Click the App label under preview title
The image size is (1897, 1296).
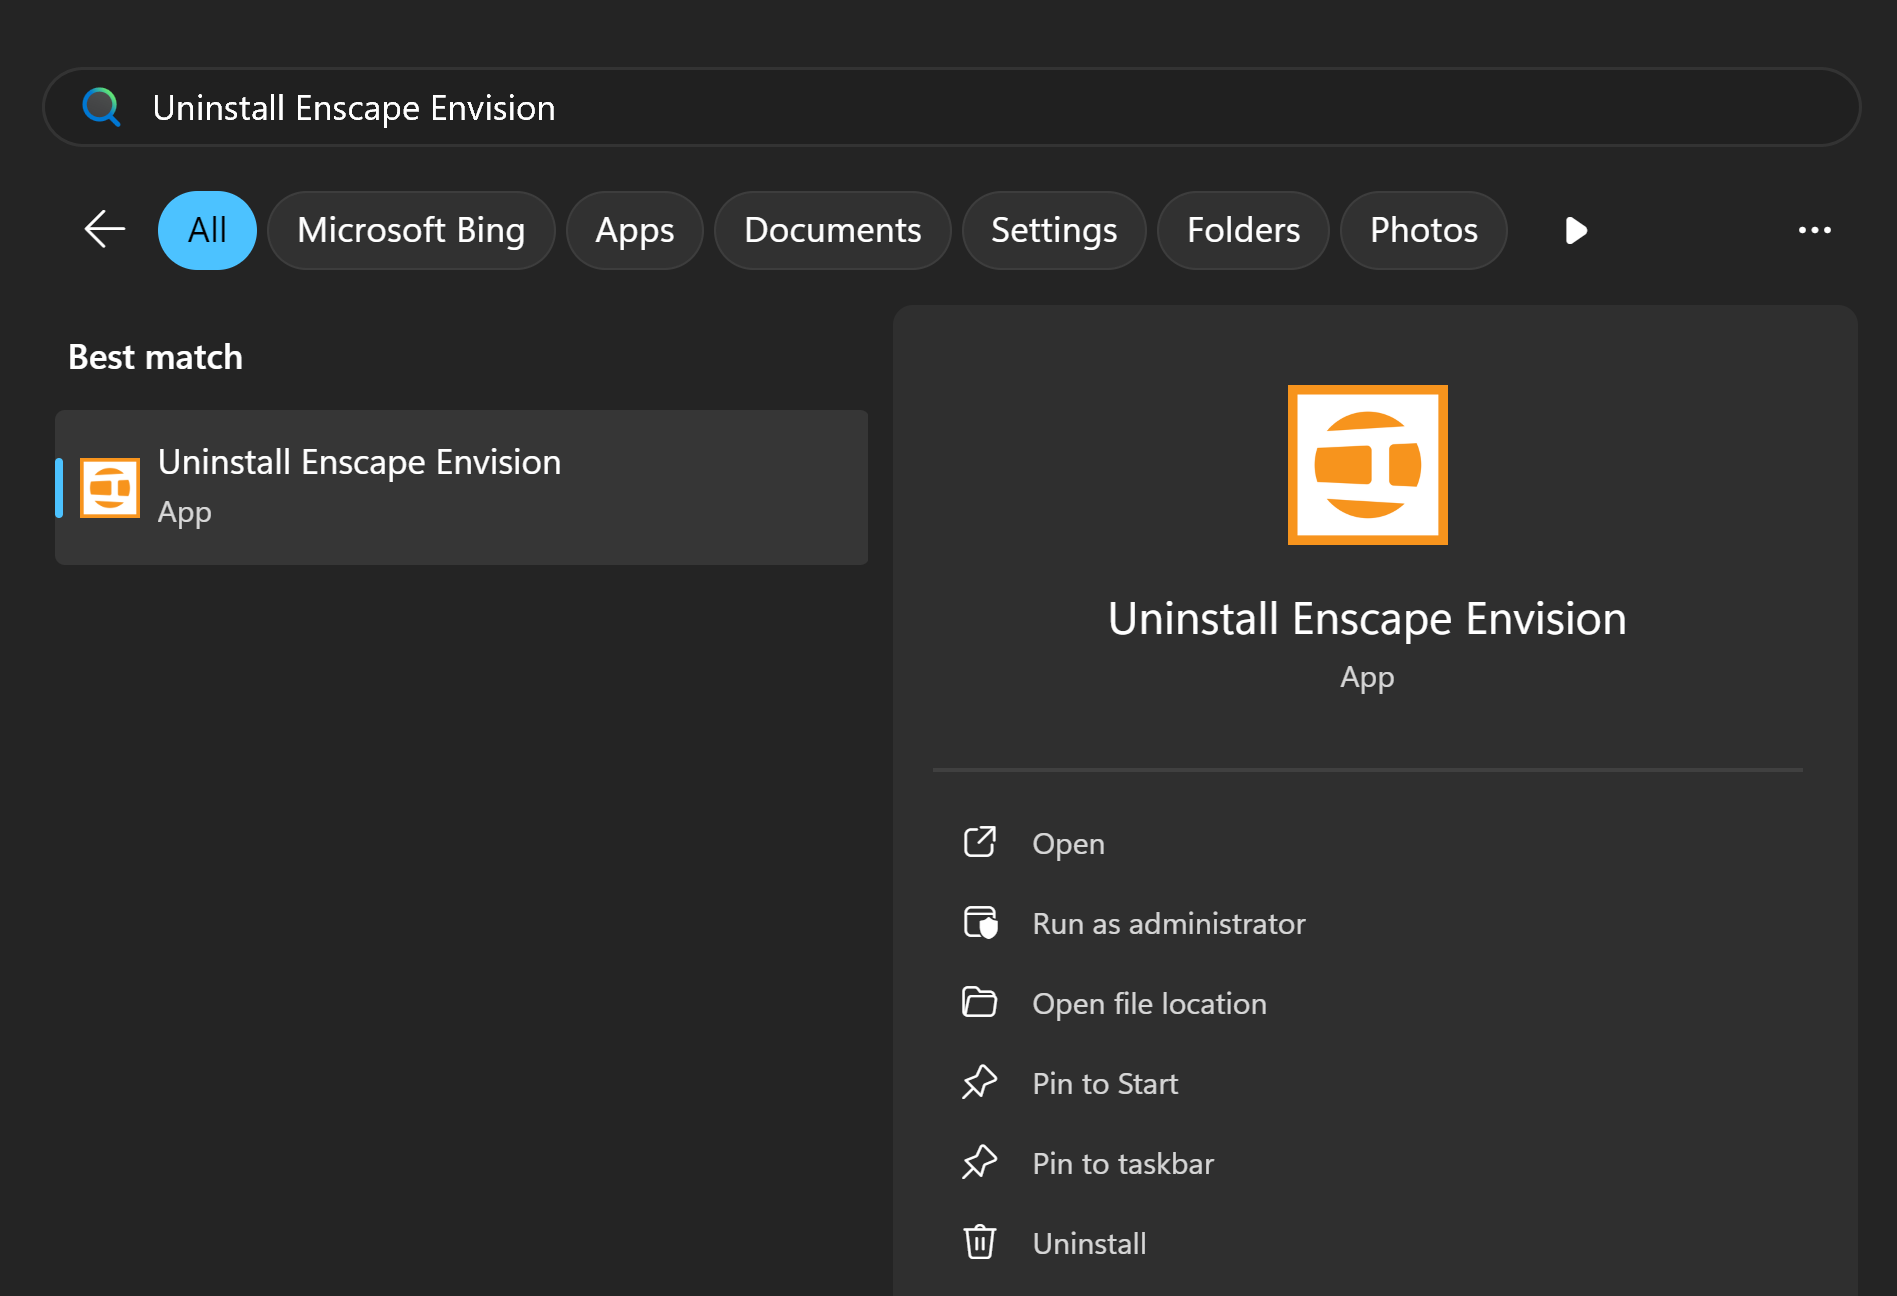tap(1367, 678)
